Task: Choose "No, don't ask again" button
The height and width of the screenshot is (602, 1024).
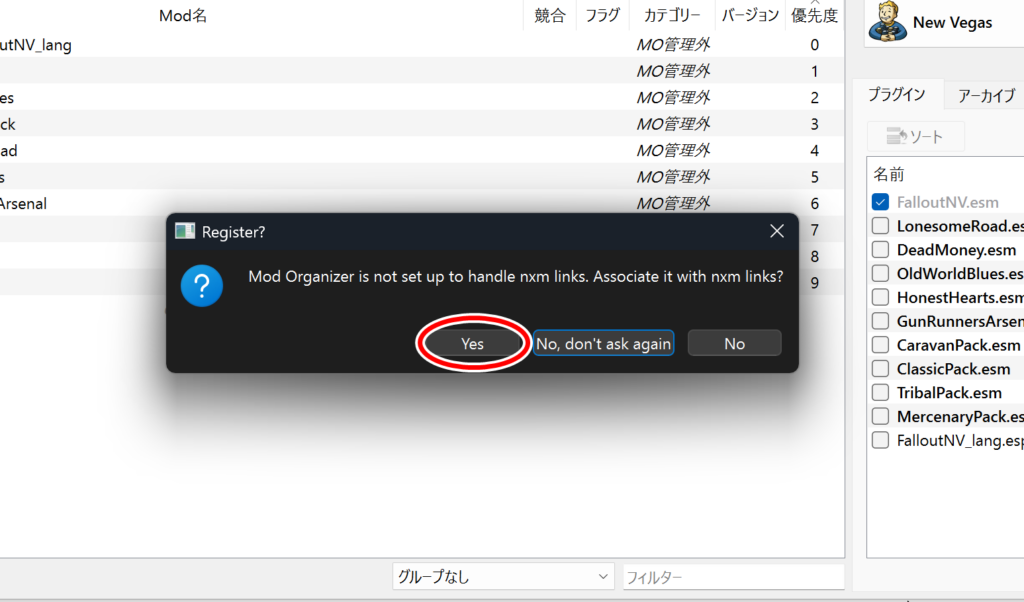Action: [603, 343]
